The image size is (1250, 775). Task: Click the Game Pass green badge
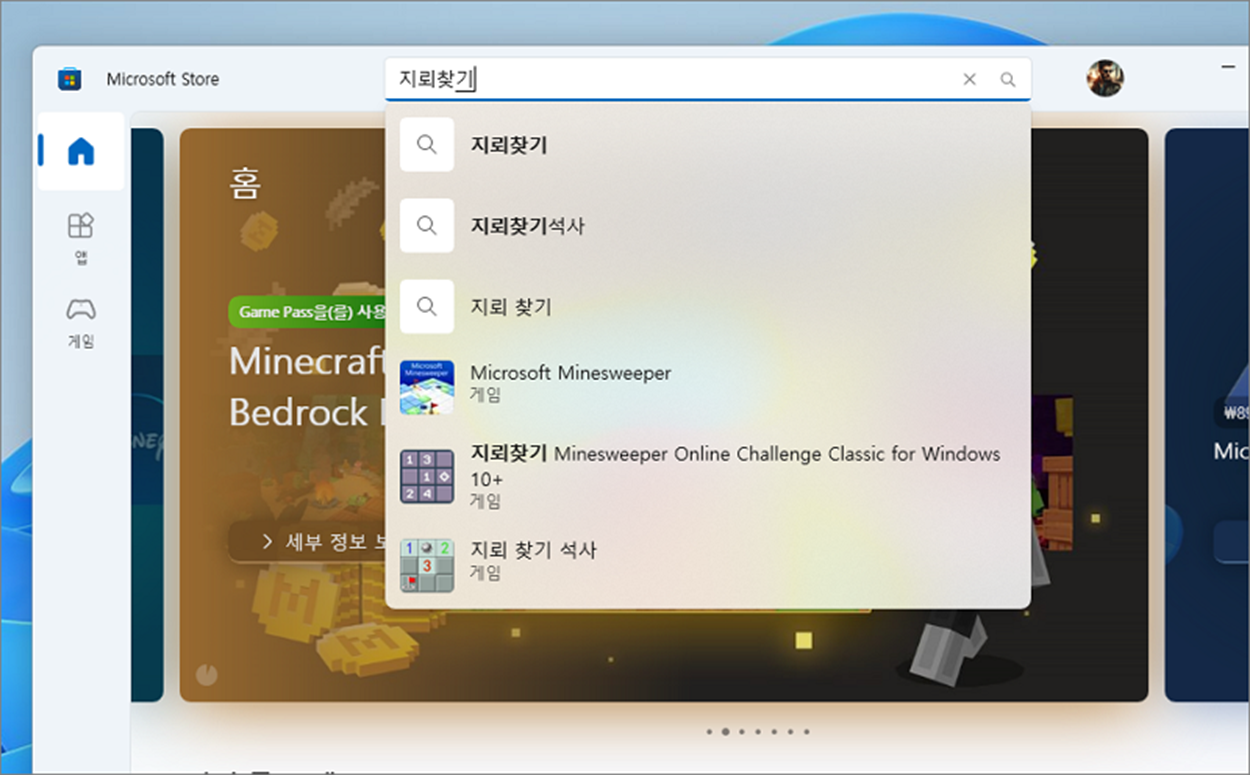[308, 312]
